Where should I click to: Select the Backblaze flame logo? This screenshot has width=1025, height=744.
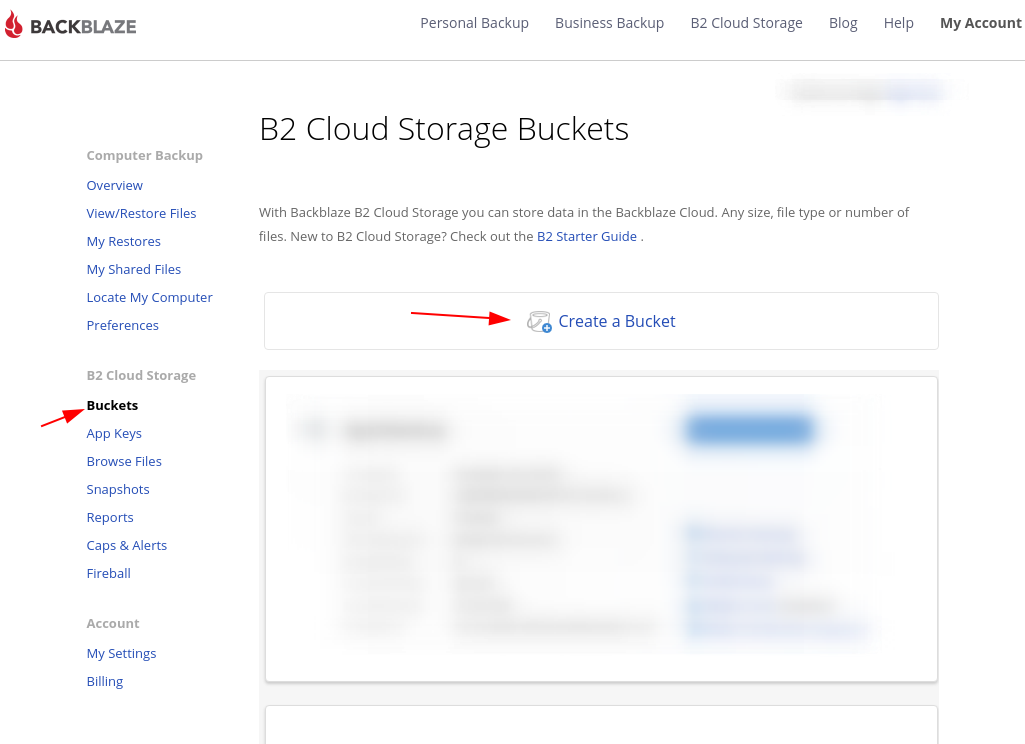[x=14, y=24]
